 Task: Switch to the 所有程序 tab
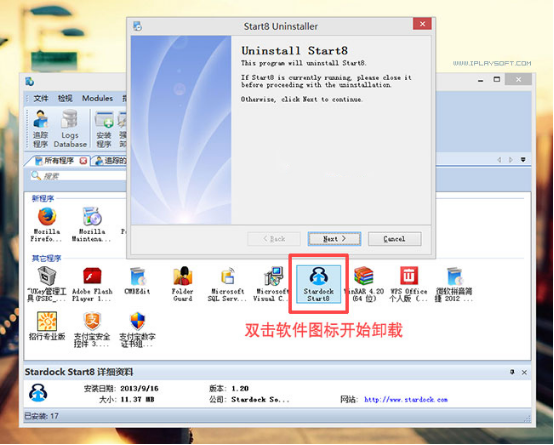click(58, 161)
